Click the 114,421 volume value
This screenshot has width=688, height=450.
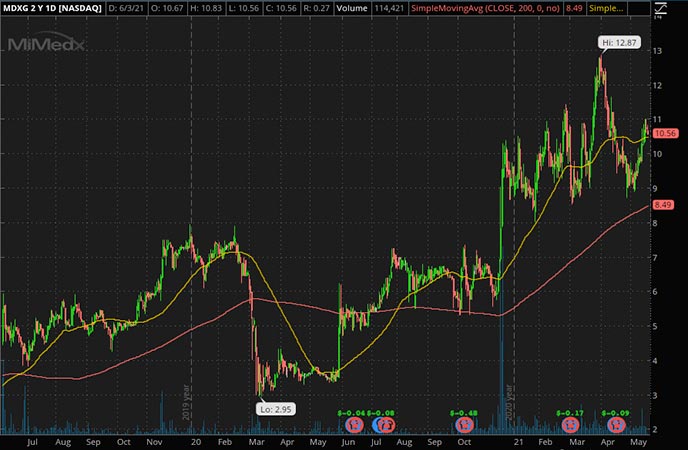coord(389,8)
